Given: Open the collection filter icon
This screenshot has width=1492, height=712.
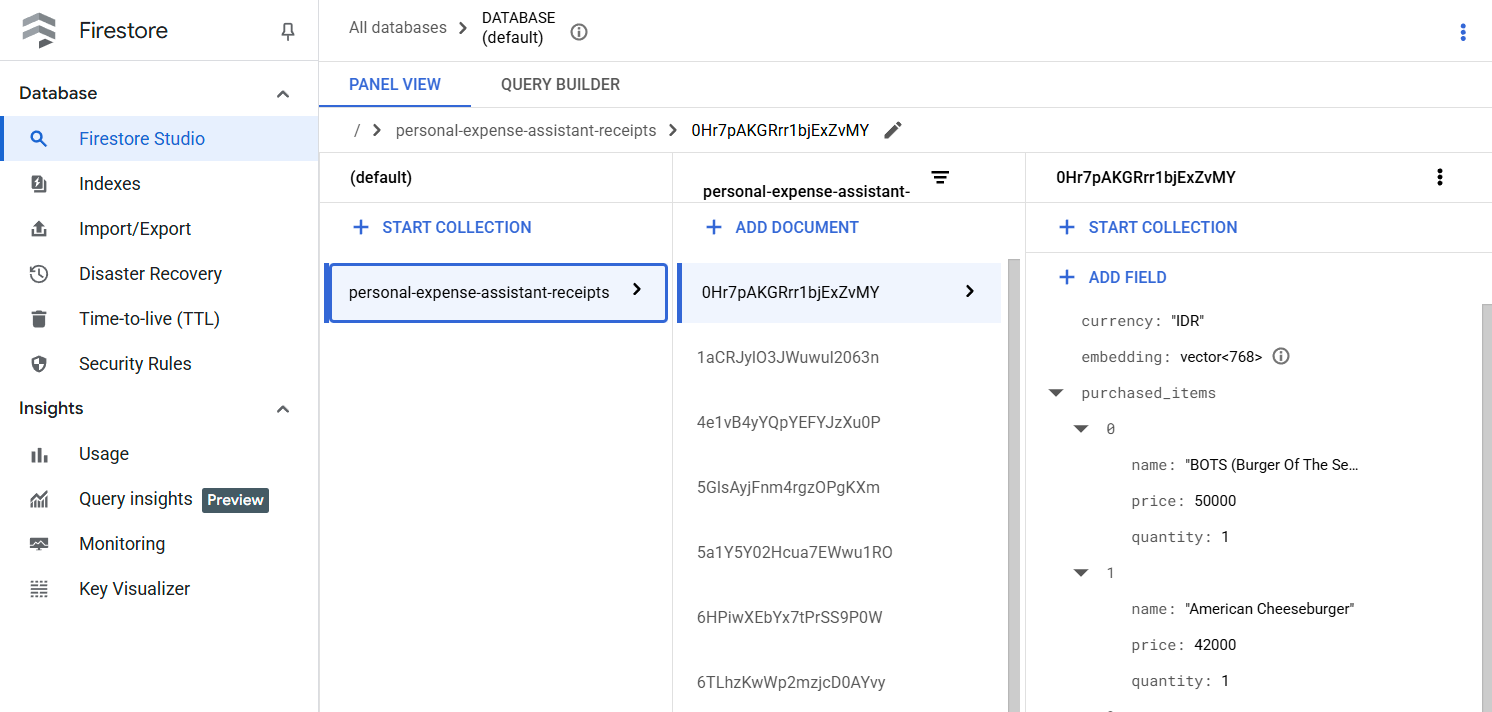Looking at the screenshot, I should coord(940,178).
